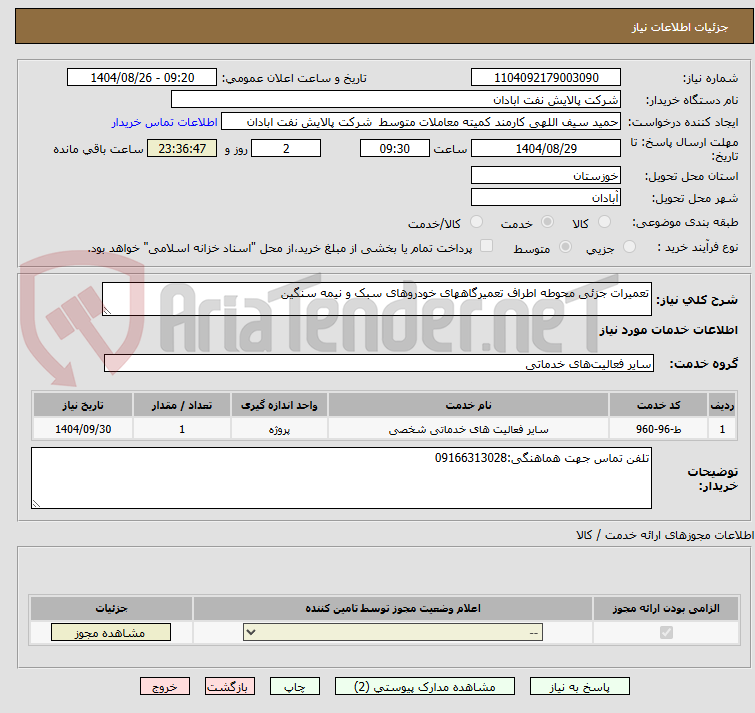Click the پاسخ به نیاز button
The height and width of the screenshot is (713, 755).
pyautogui.click(x=580, y=687)
